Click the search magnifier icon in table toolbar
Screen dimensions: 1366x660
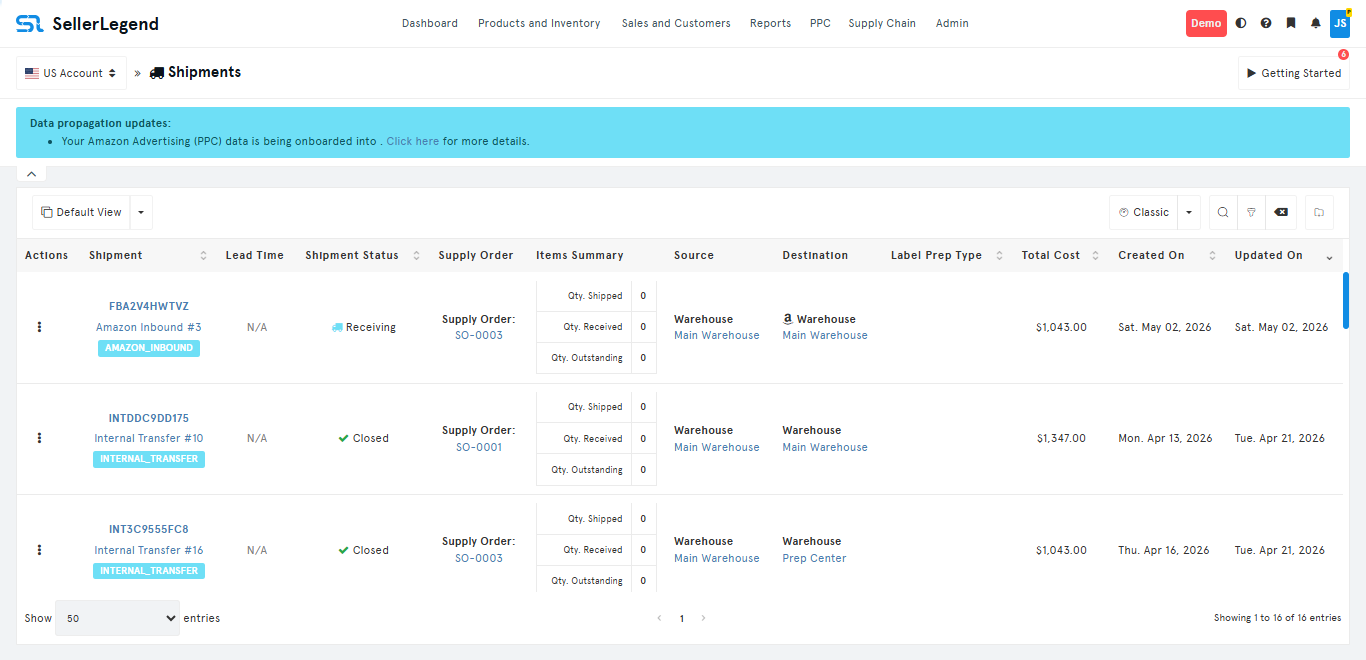[1223, 212]
